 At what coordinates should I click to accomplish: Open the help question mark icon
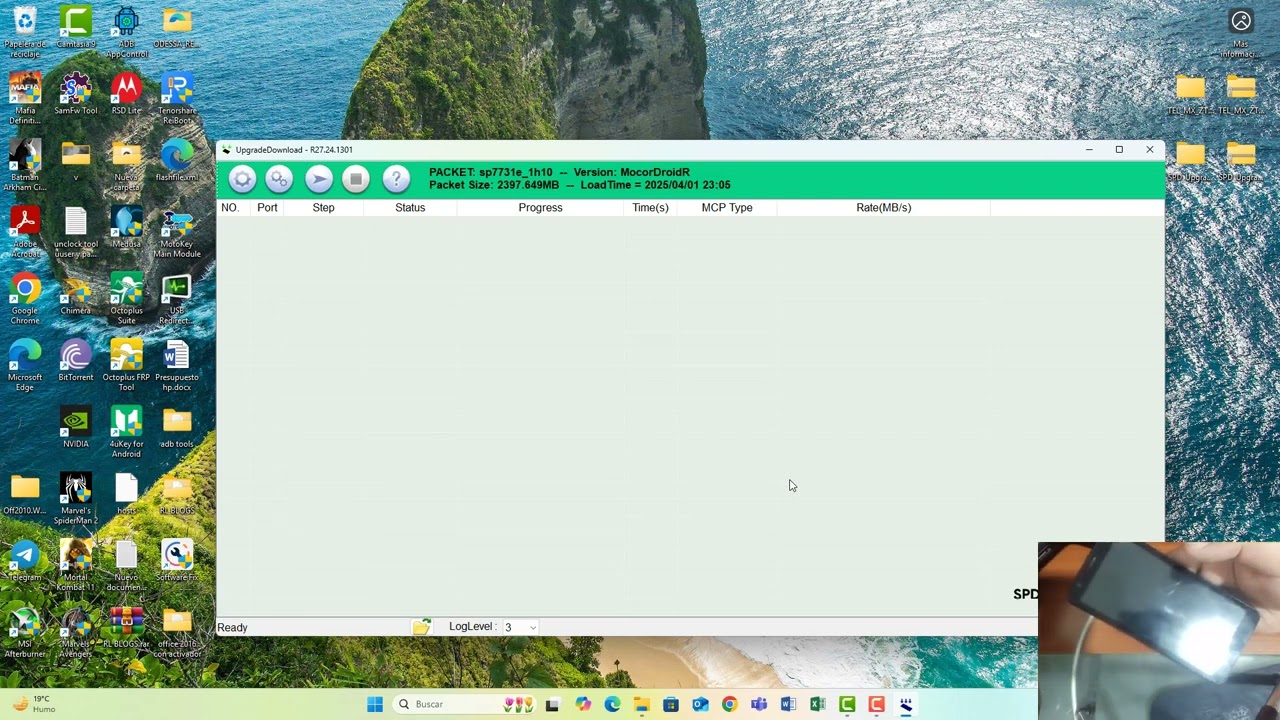(396, 179)
